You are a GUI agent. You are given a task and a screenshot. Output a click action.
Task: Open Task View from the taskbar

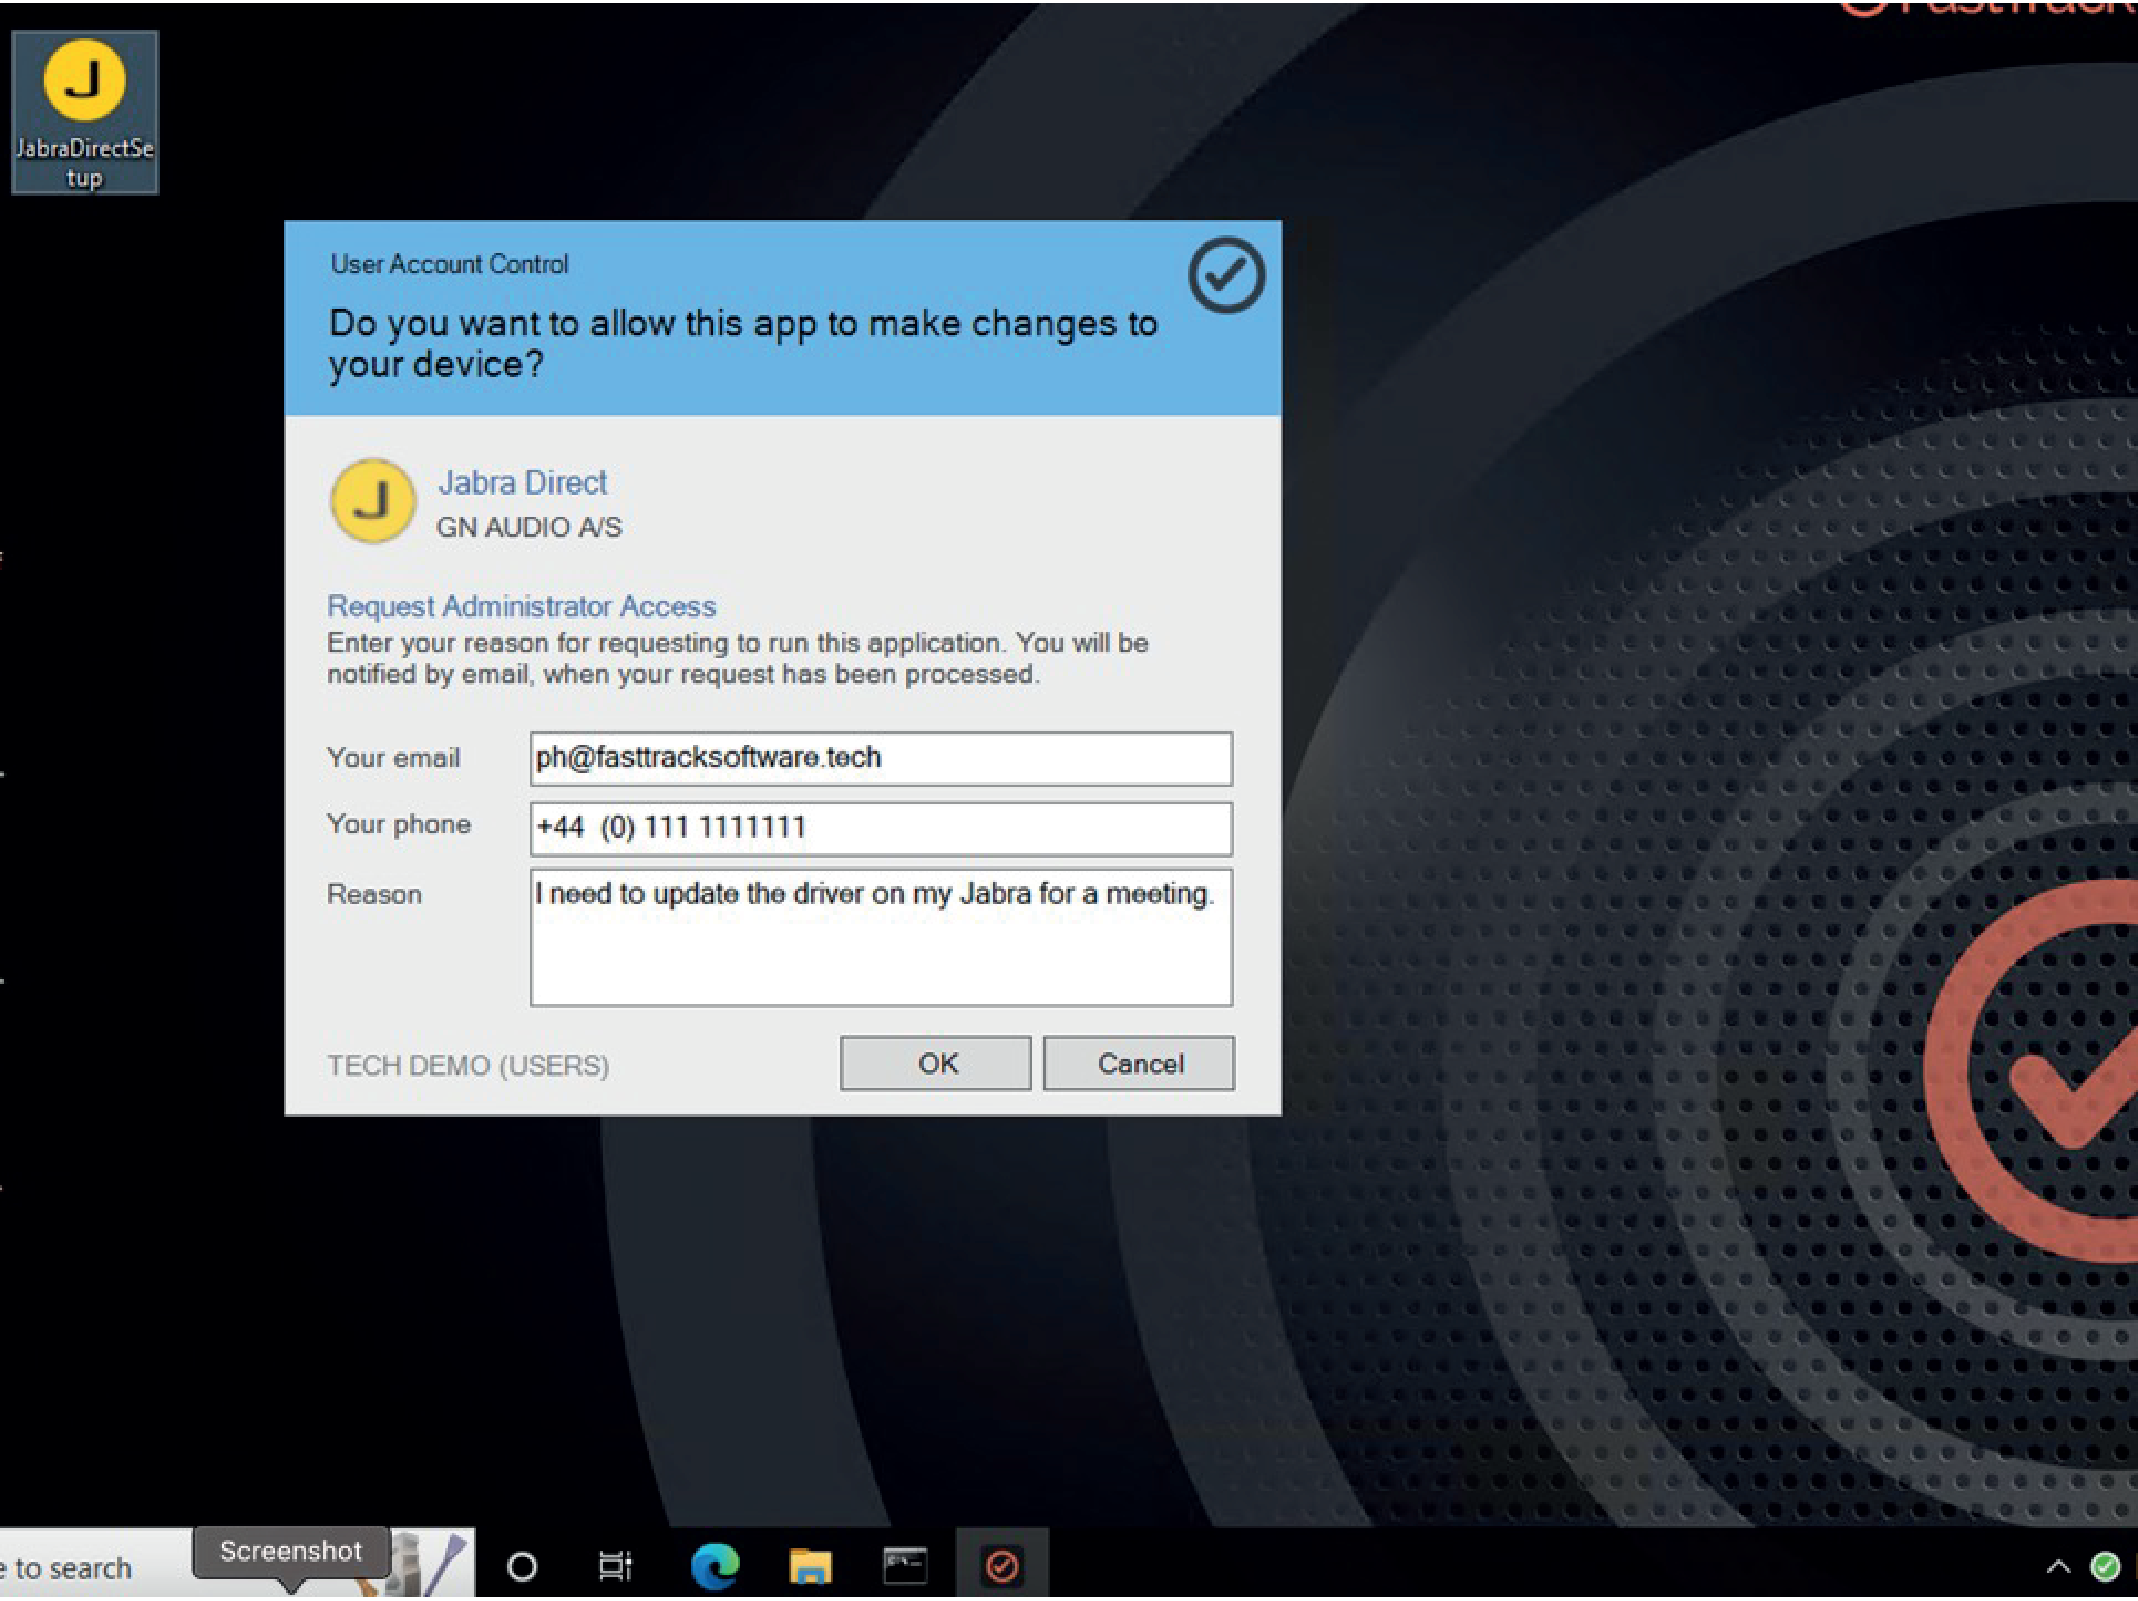pos(615,1566)
